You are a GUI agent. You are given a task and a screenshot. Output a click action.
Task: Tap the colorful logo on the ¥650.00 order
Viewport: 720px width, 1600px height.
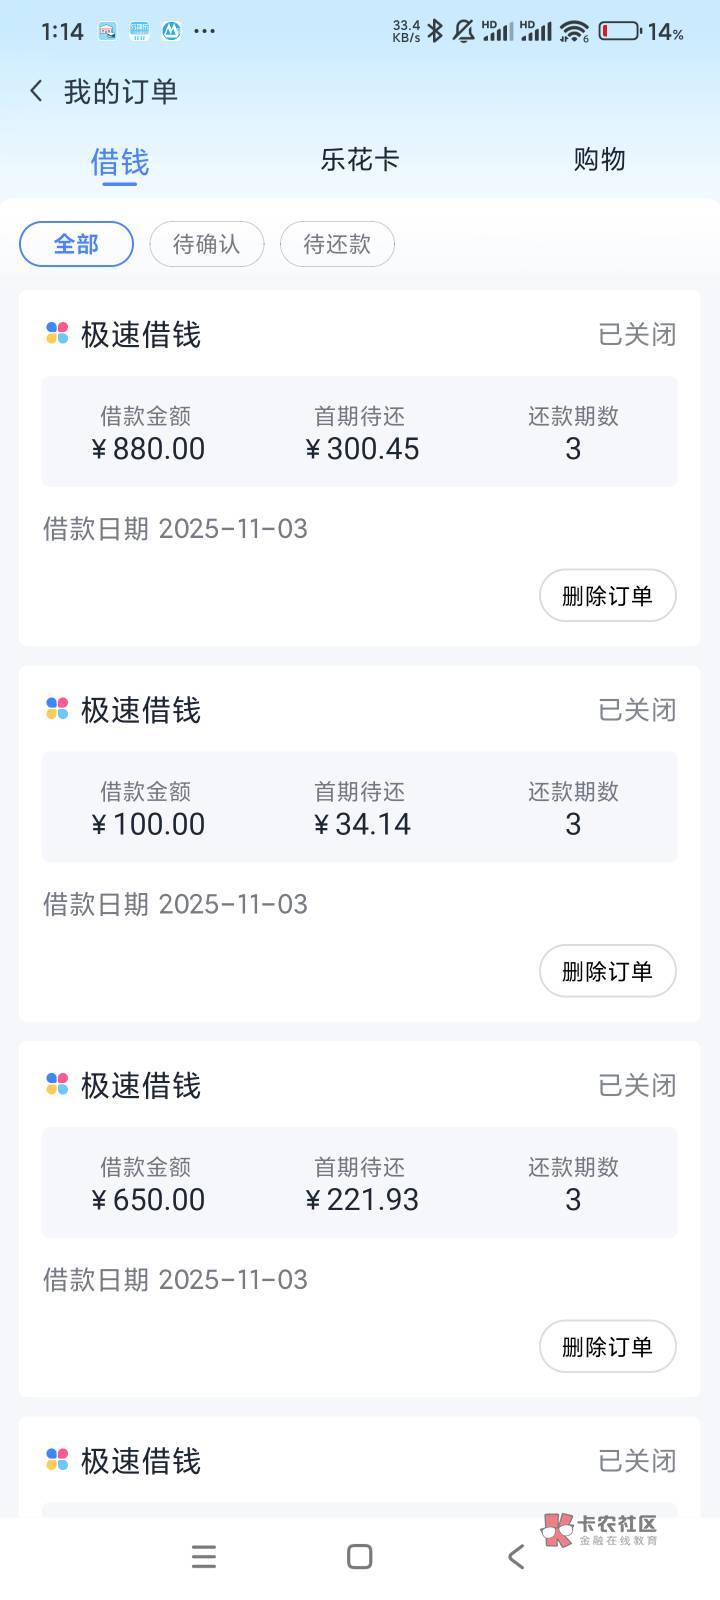[57, 1085]
